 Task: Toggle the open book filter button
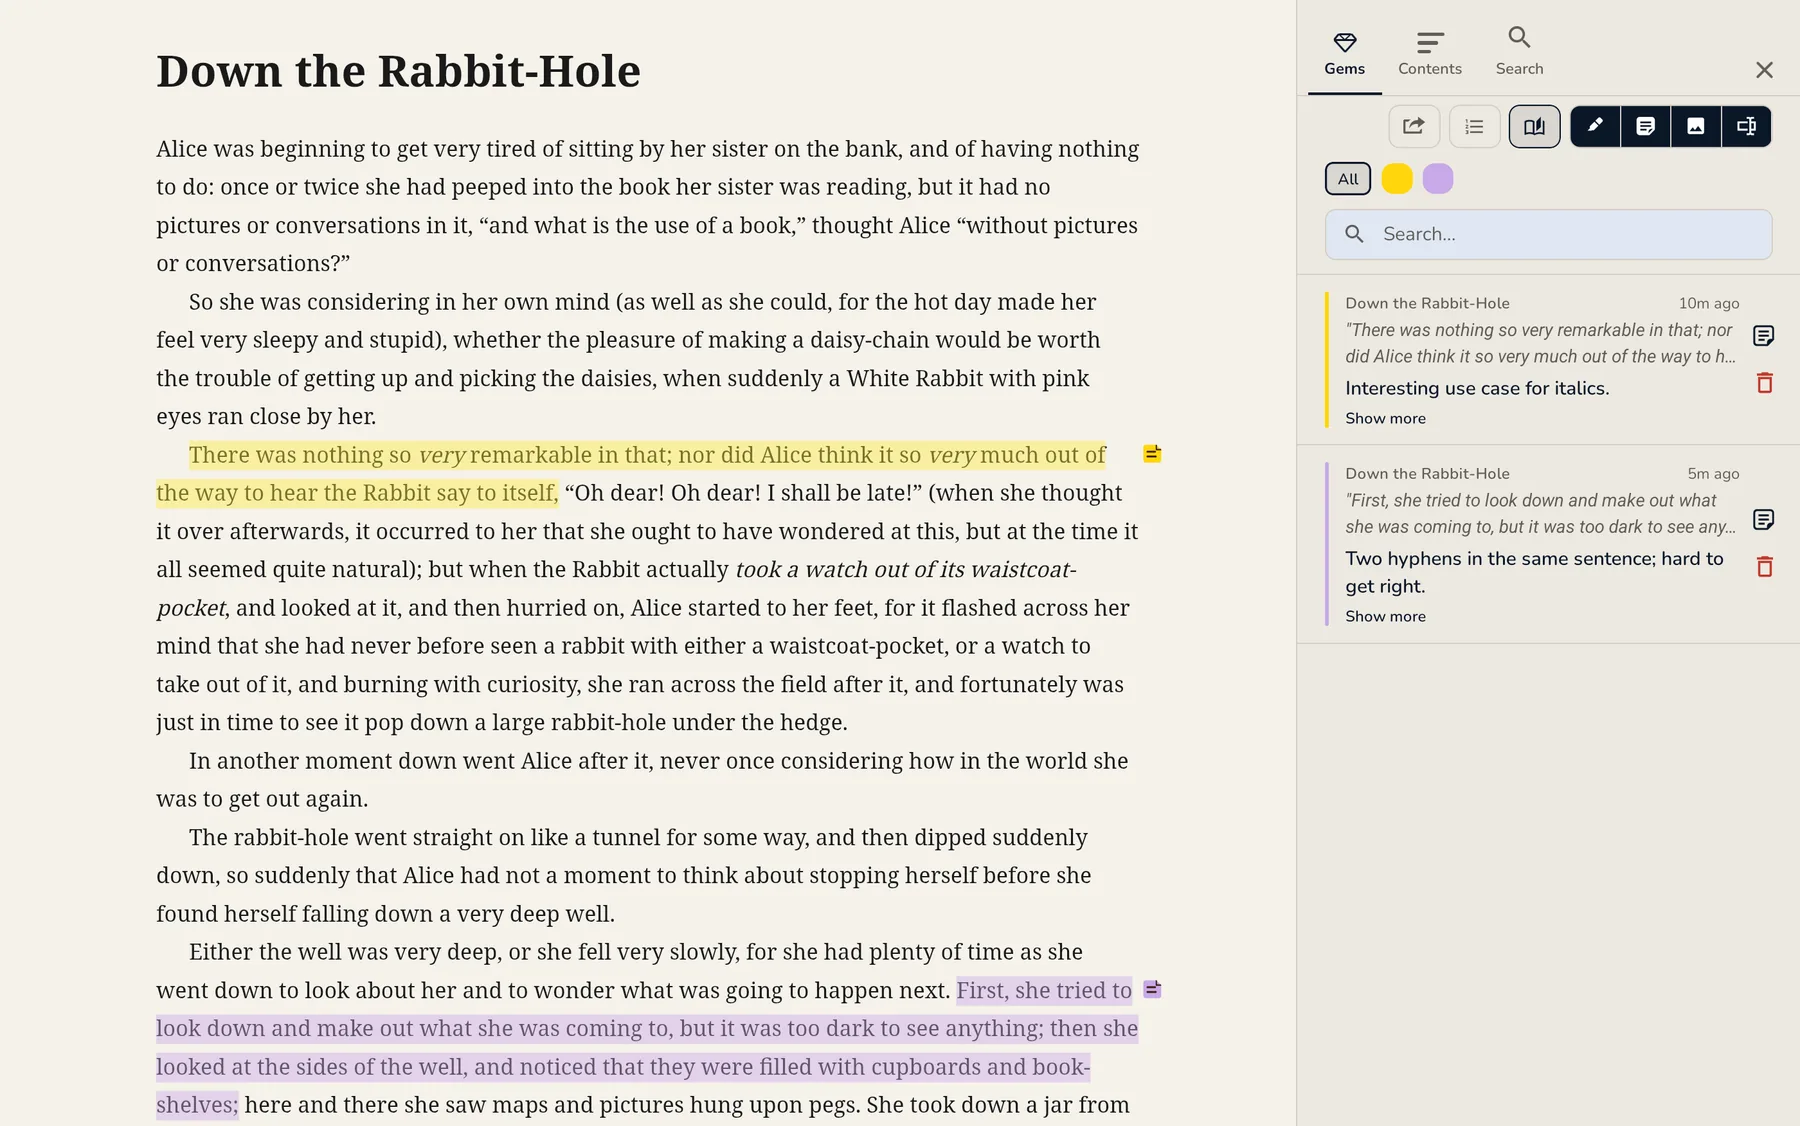[x=1534, y=126]
